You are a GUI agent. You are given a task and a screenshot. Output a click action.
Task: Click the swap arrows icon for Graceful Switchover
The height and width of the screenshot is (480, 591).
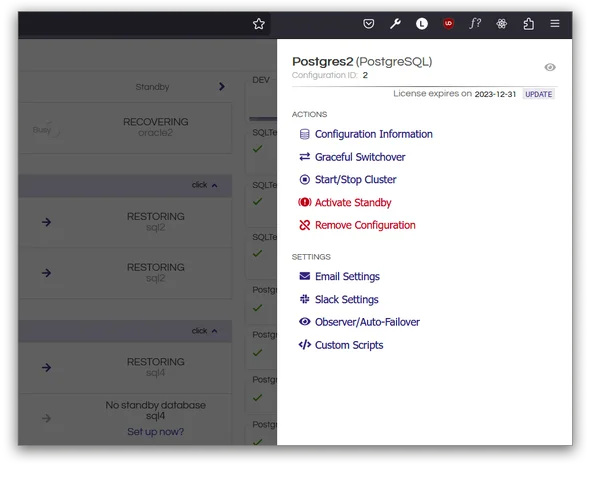305,156
